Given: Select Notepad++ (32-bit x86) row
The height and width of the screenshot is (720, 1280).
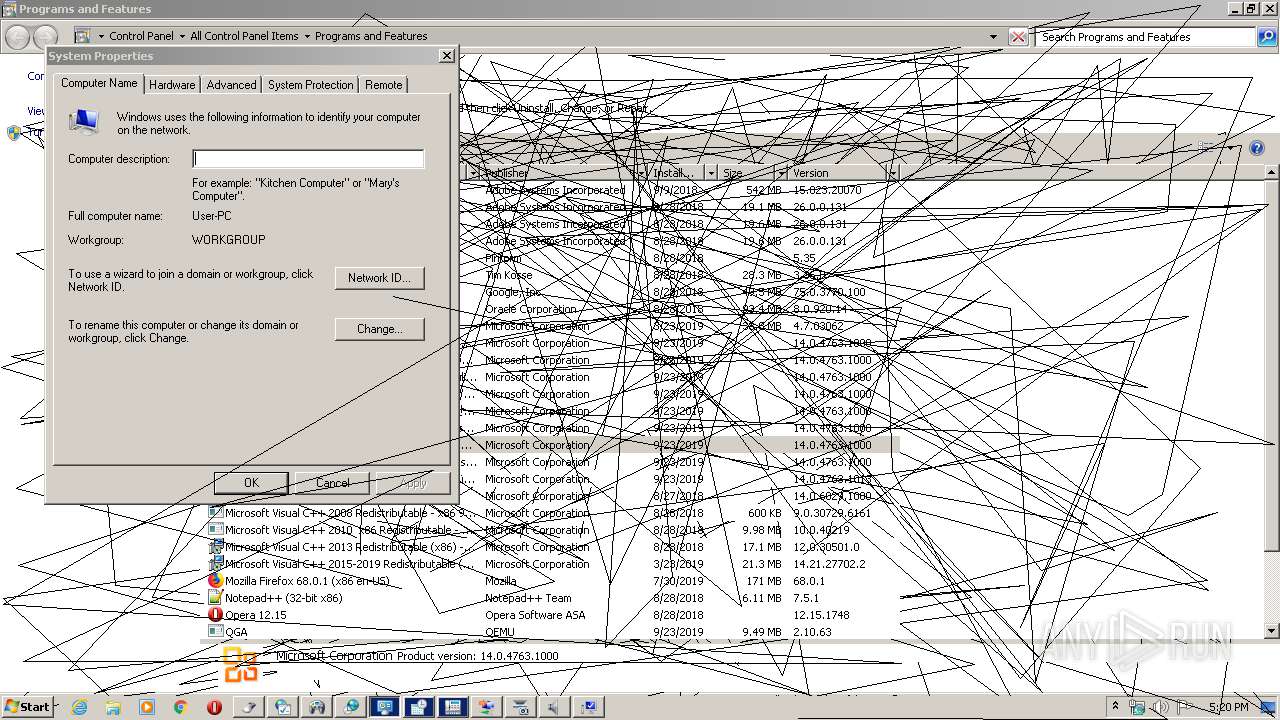Looking at the screenshot, I should point(552,598).
